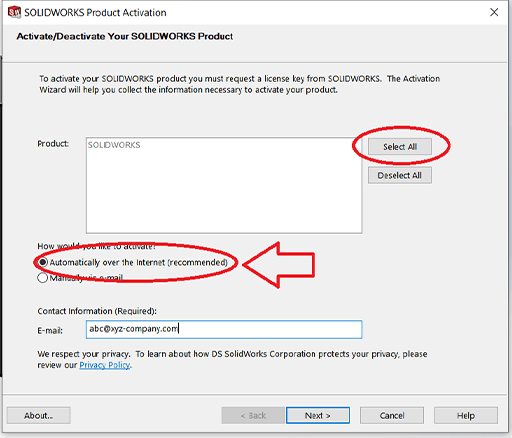The height and width of the screenshot is (438, 512).
Task: Focus the E-mail input field
Action: (x=224, y=329)
